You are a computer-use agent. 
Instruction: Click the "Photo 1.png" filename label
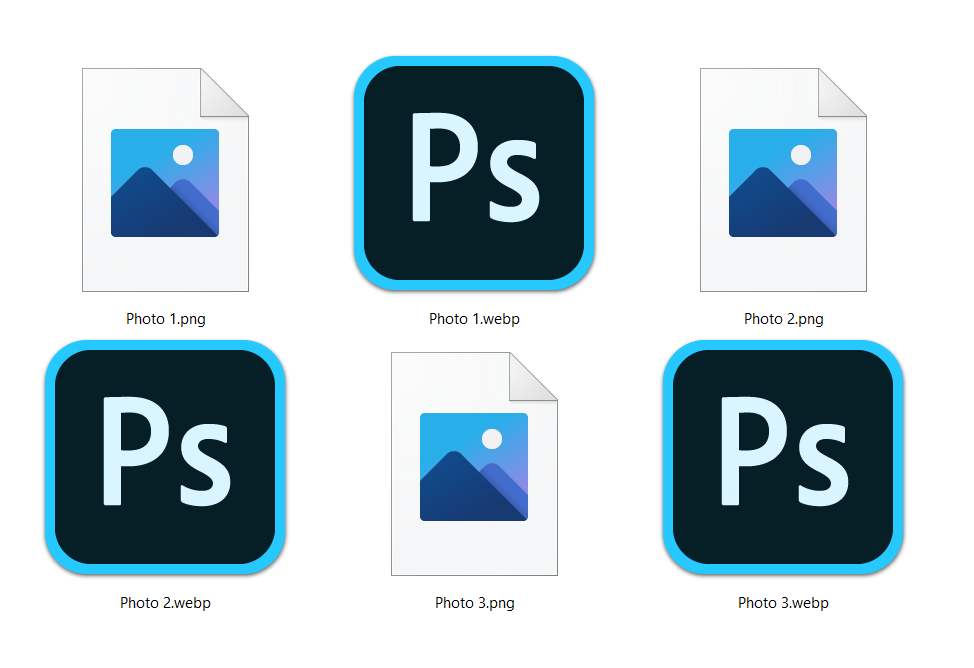(166, 319)
